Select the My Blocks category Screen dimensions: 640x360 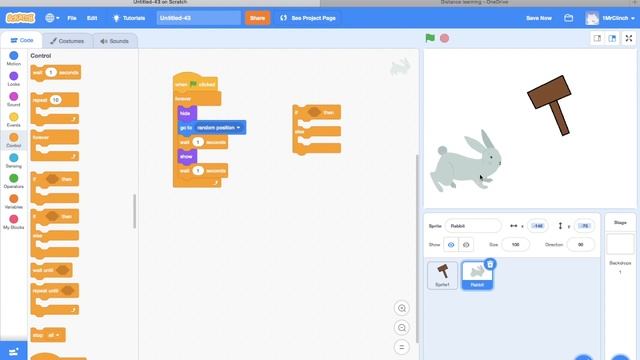click(x=13, y=222)
